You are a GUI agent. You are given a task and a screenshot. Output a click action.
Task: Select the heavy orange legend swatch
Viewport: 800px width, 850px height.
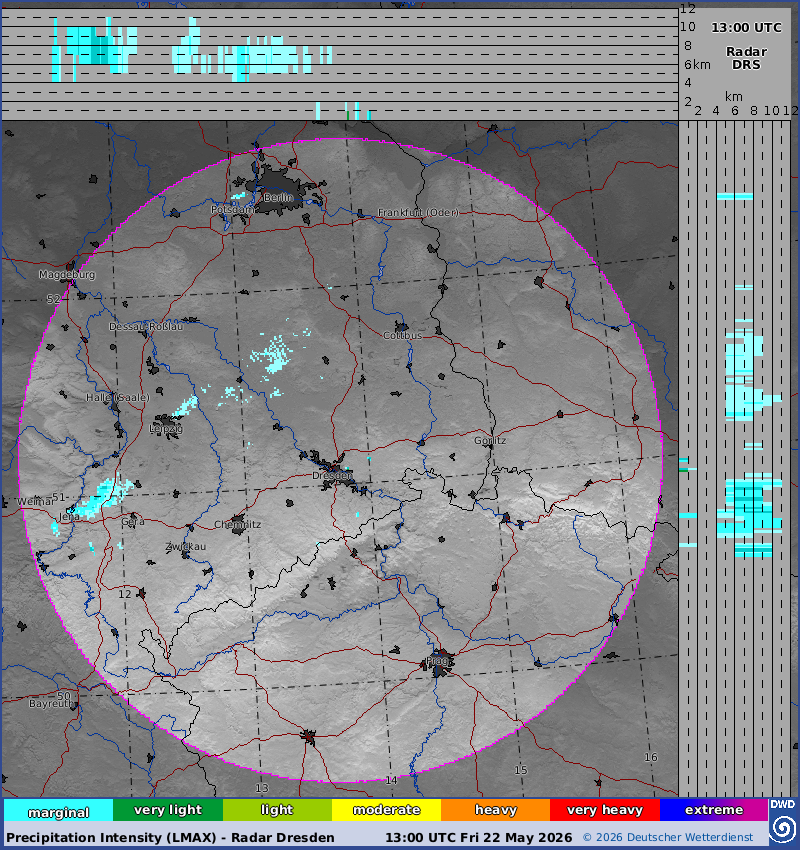point(495,810)
